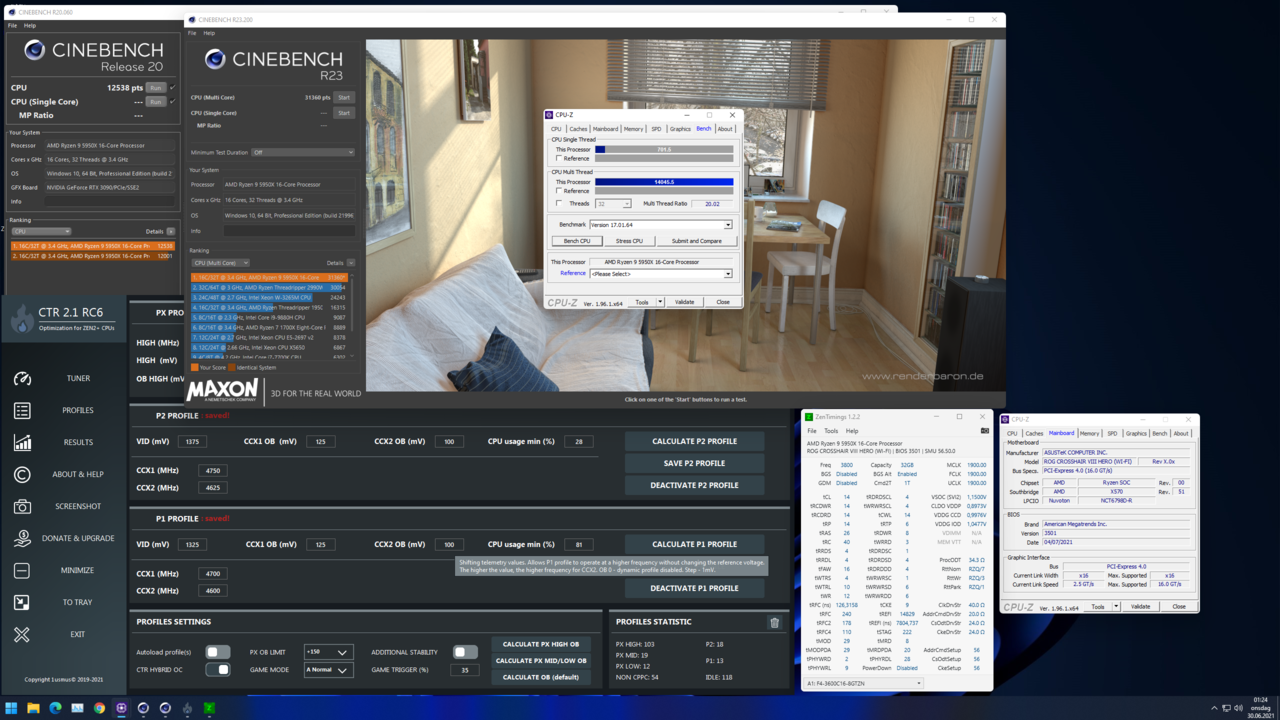This screenshot has height=720, width=1280.
Task: Click the Calculate P2 Profile button
Action: click(694, 441)
